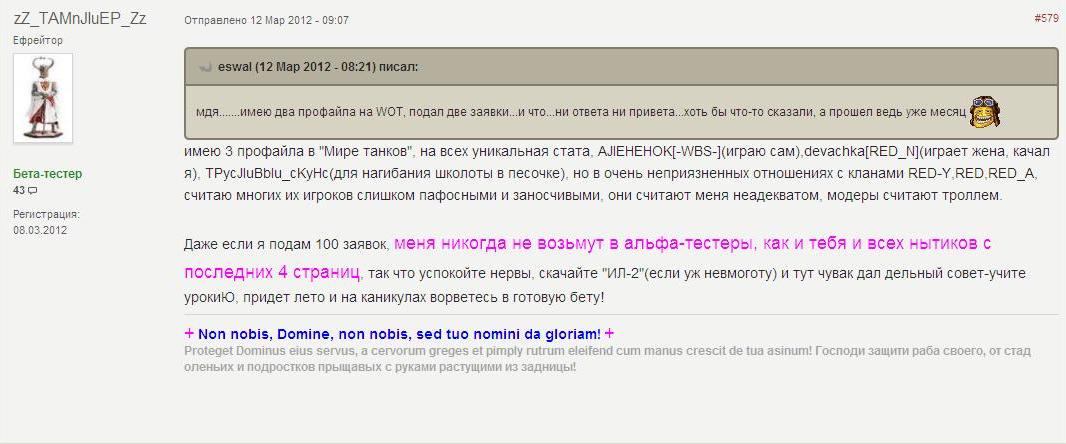Select the 'Ефрейтор' rank text
Viewport: 1066px width, 444px height.
(x=38, y=40)
